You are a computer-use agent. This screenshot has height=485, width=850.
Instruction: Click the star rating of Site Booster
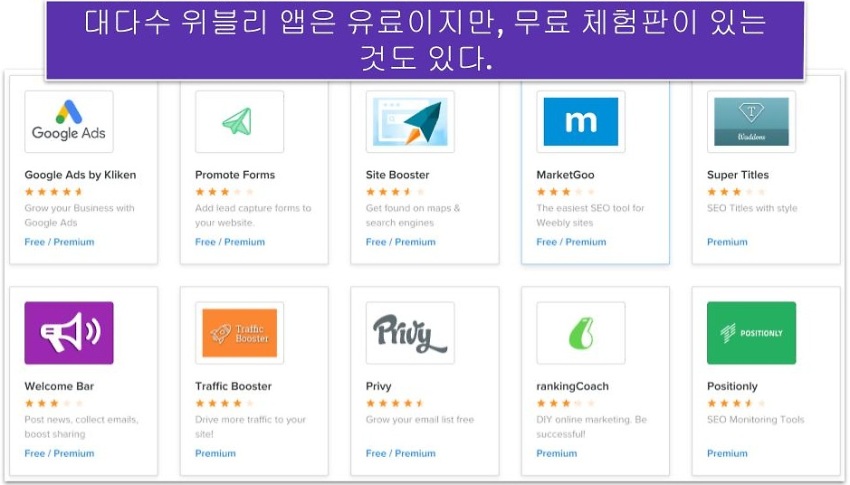pos(395,192)
